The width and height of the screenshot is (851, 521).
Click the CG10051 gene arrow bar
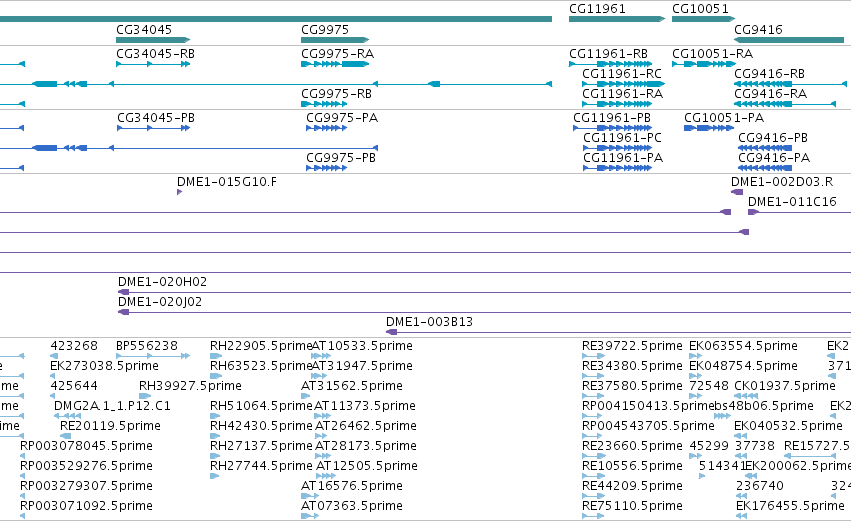click(x=703, y=19)
